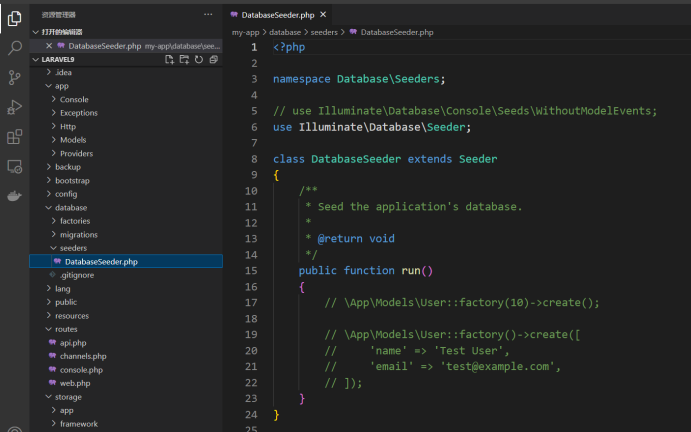The height and width of the screenshot is (432, 691).
Task: Open the .gitignore file
Action: (77, 274)
